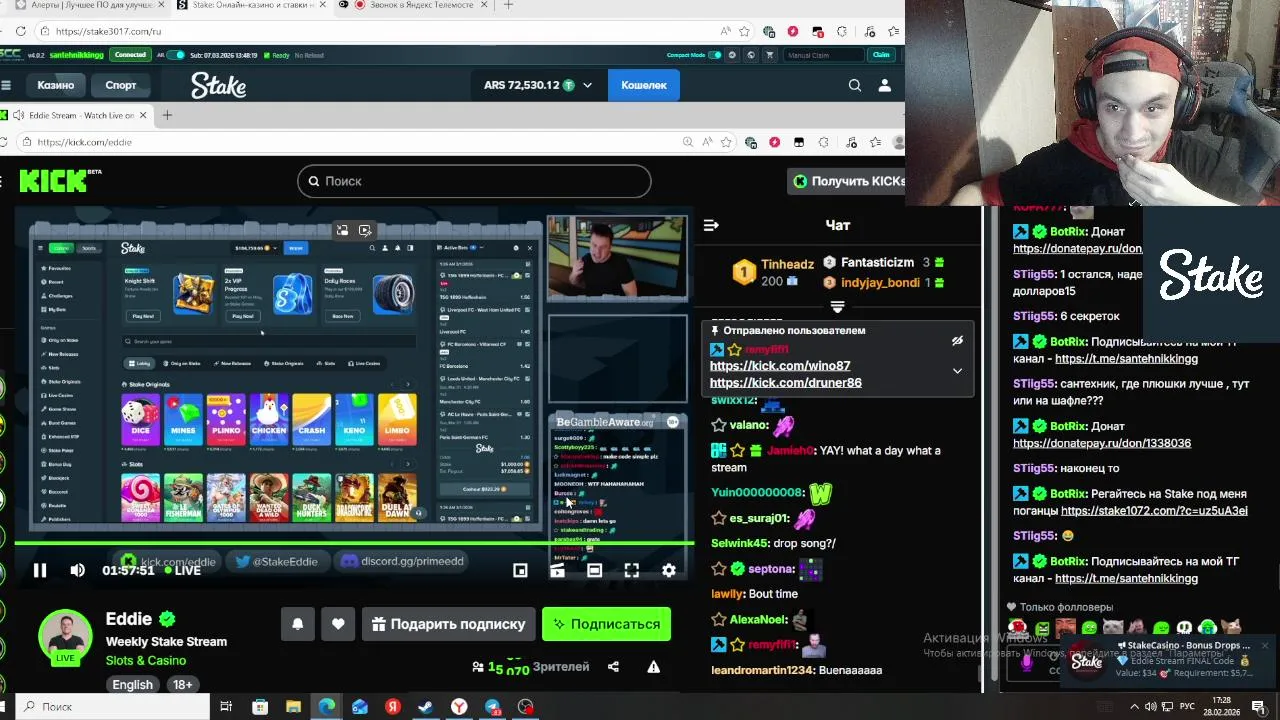Image resolution: width=1280 pixels, height=720 pixels.
Task: Select Tinheadz in the chat leaderboard
Action: pos(787,264)
